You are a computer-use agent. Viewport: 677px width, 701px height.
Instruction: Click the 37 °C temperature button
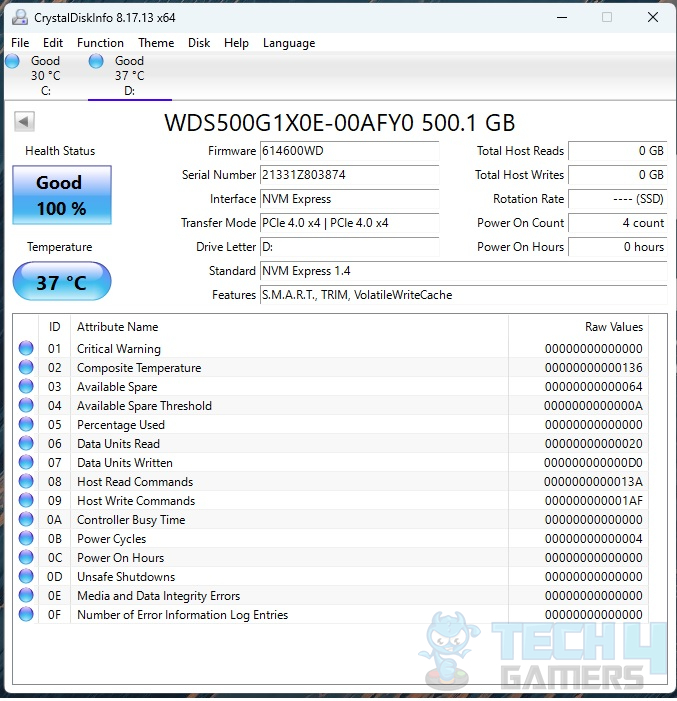pyautogui.click(x=62, y=282)
